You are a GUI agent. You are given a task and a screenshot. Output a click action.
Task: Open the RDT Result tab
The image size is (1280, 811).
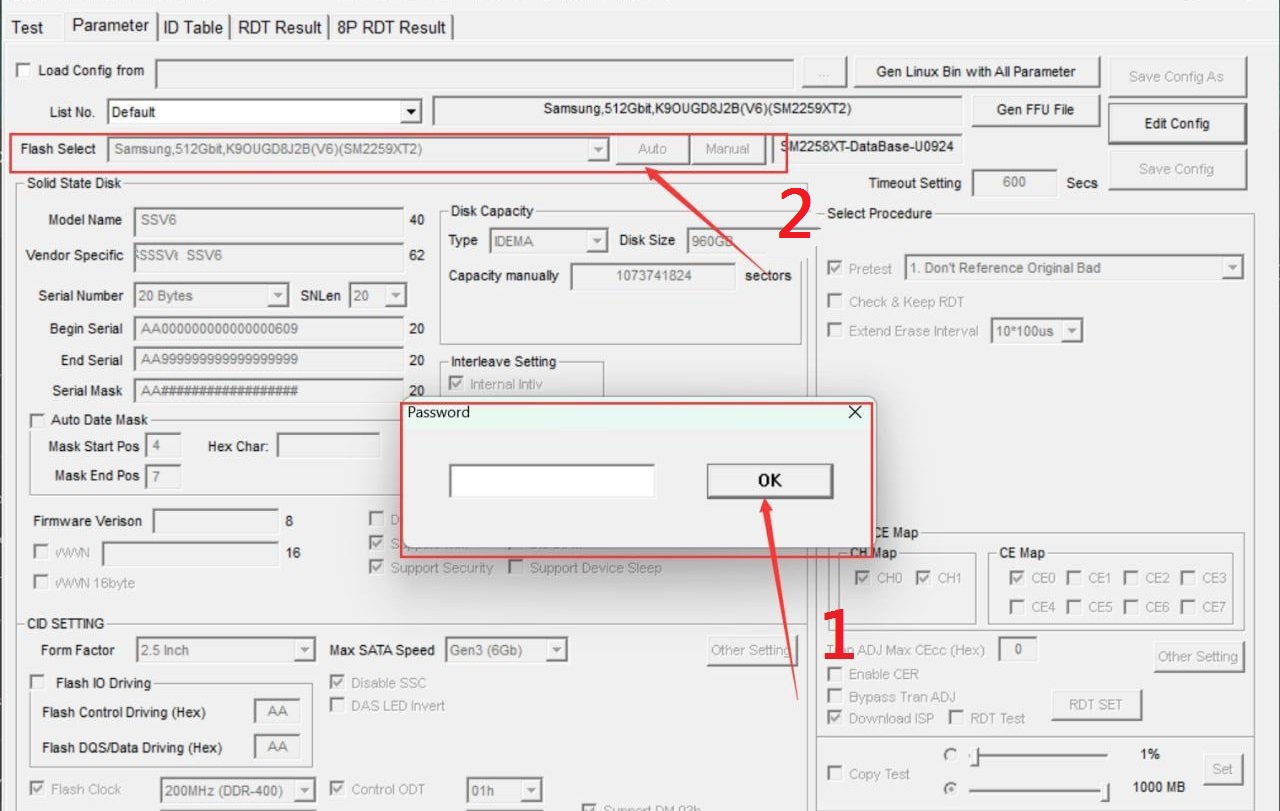click(x=279, y=27)
